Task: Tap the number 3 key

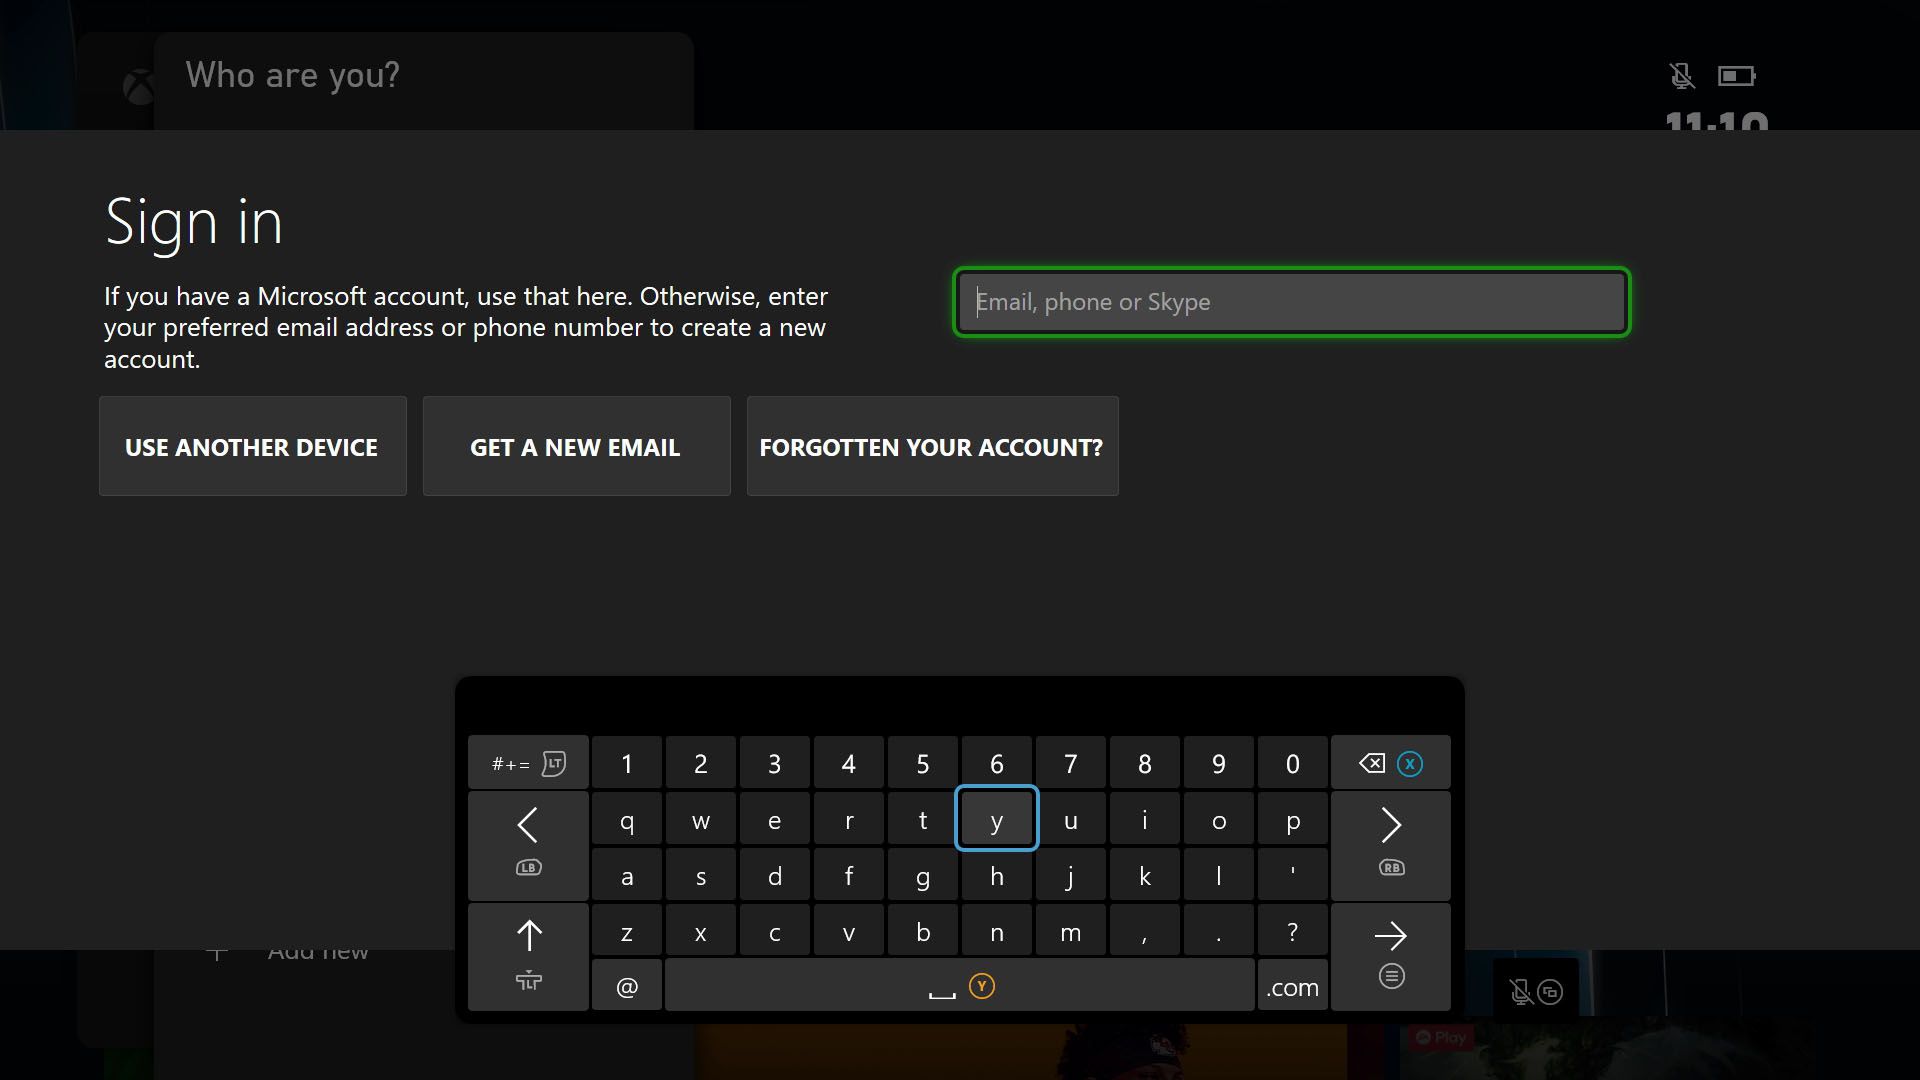Action: pyautogui.click(x=775, y=764)
